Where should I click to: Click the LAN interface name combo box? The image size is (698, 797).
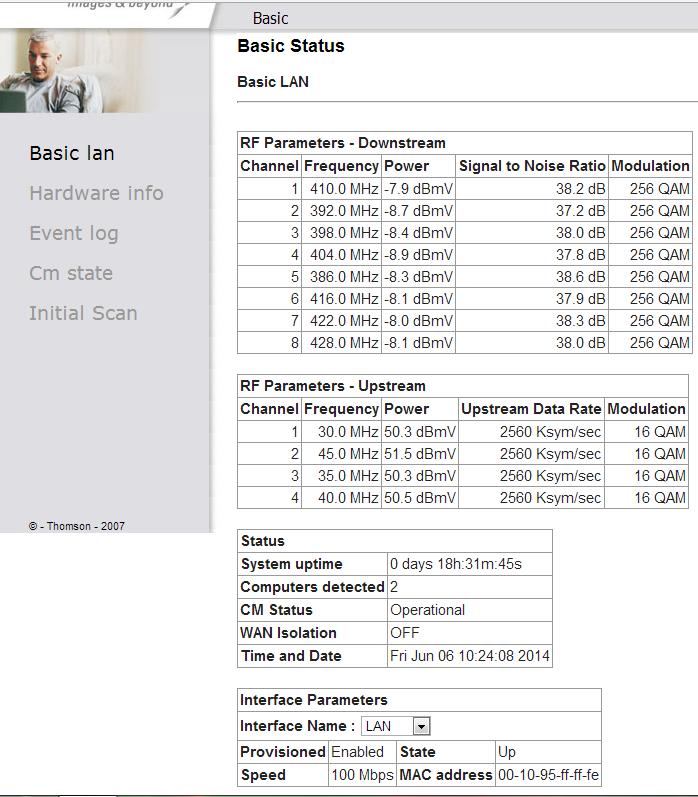[396, 726]
